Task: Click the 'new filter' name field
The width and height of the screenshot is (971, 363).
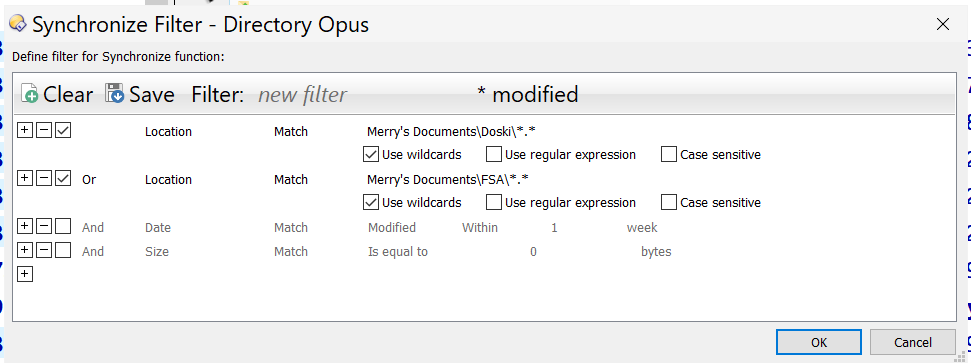Action: 302,95
